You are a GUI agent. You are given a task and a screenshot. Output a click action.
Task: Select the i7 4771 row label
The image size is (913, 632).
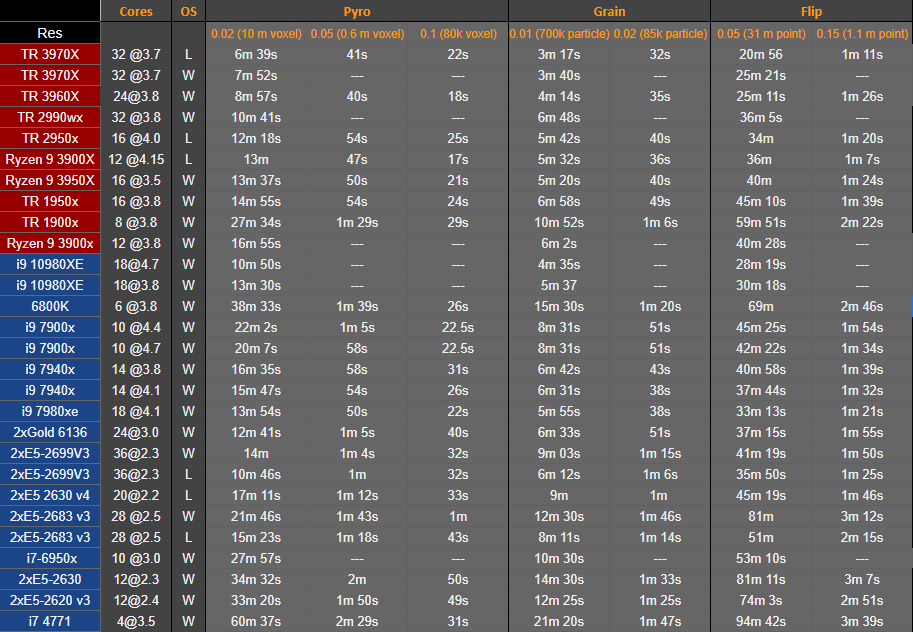coord(50,621)
